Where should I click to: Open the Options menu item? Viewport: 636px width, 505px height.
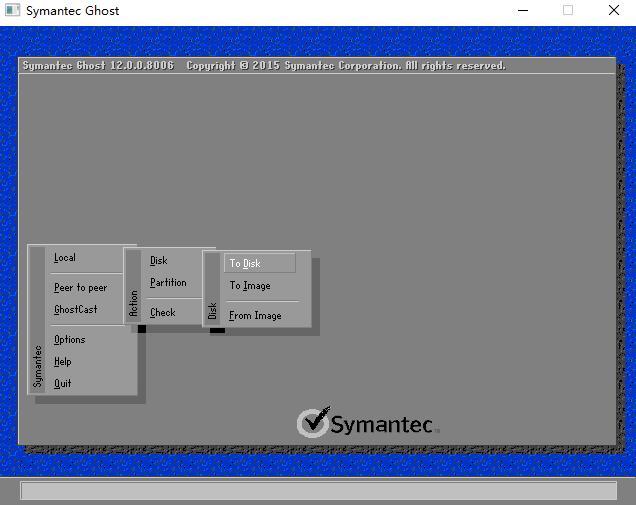click(69, 340)
